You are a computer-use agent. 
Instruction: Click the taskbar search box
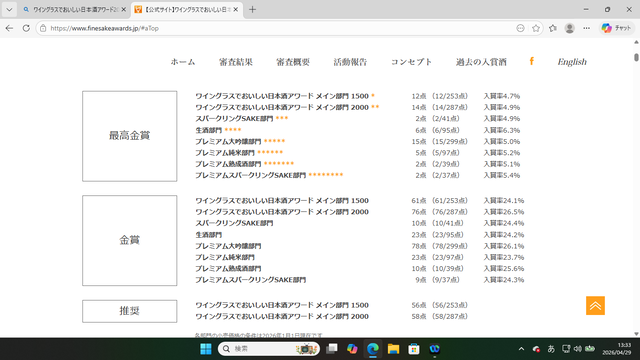click(269, 349)
